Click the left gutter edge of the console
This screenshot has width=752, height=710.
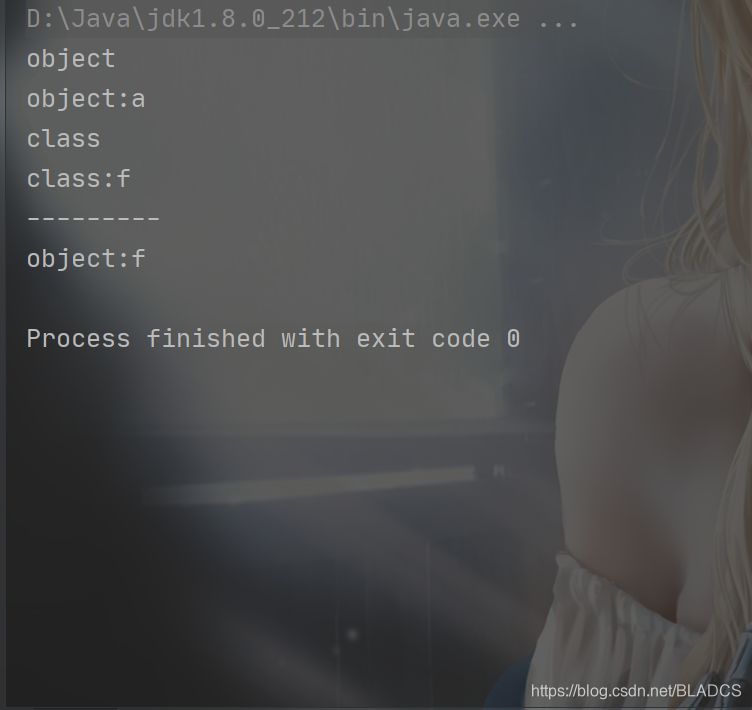3,355
